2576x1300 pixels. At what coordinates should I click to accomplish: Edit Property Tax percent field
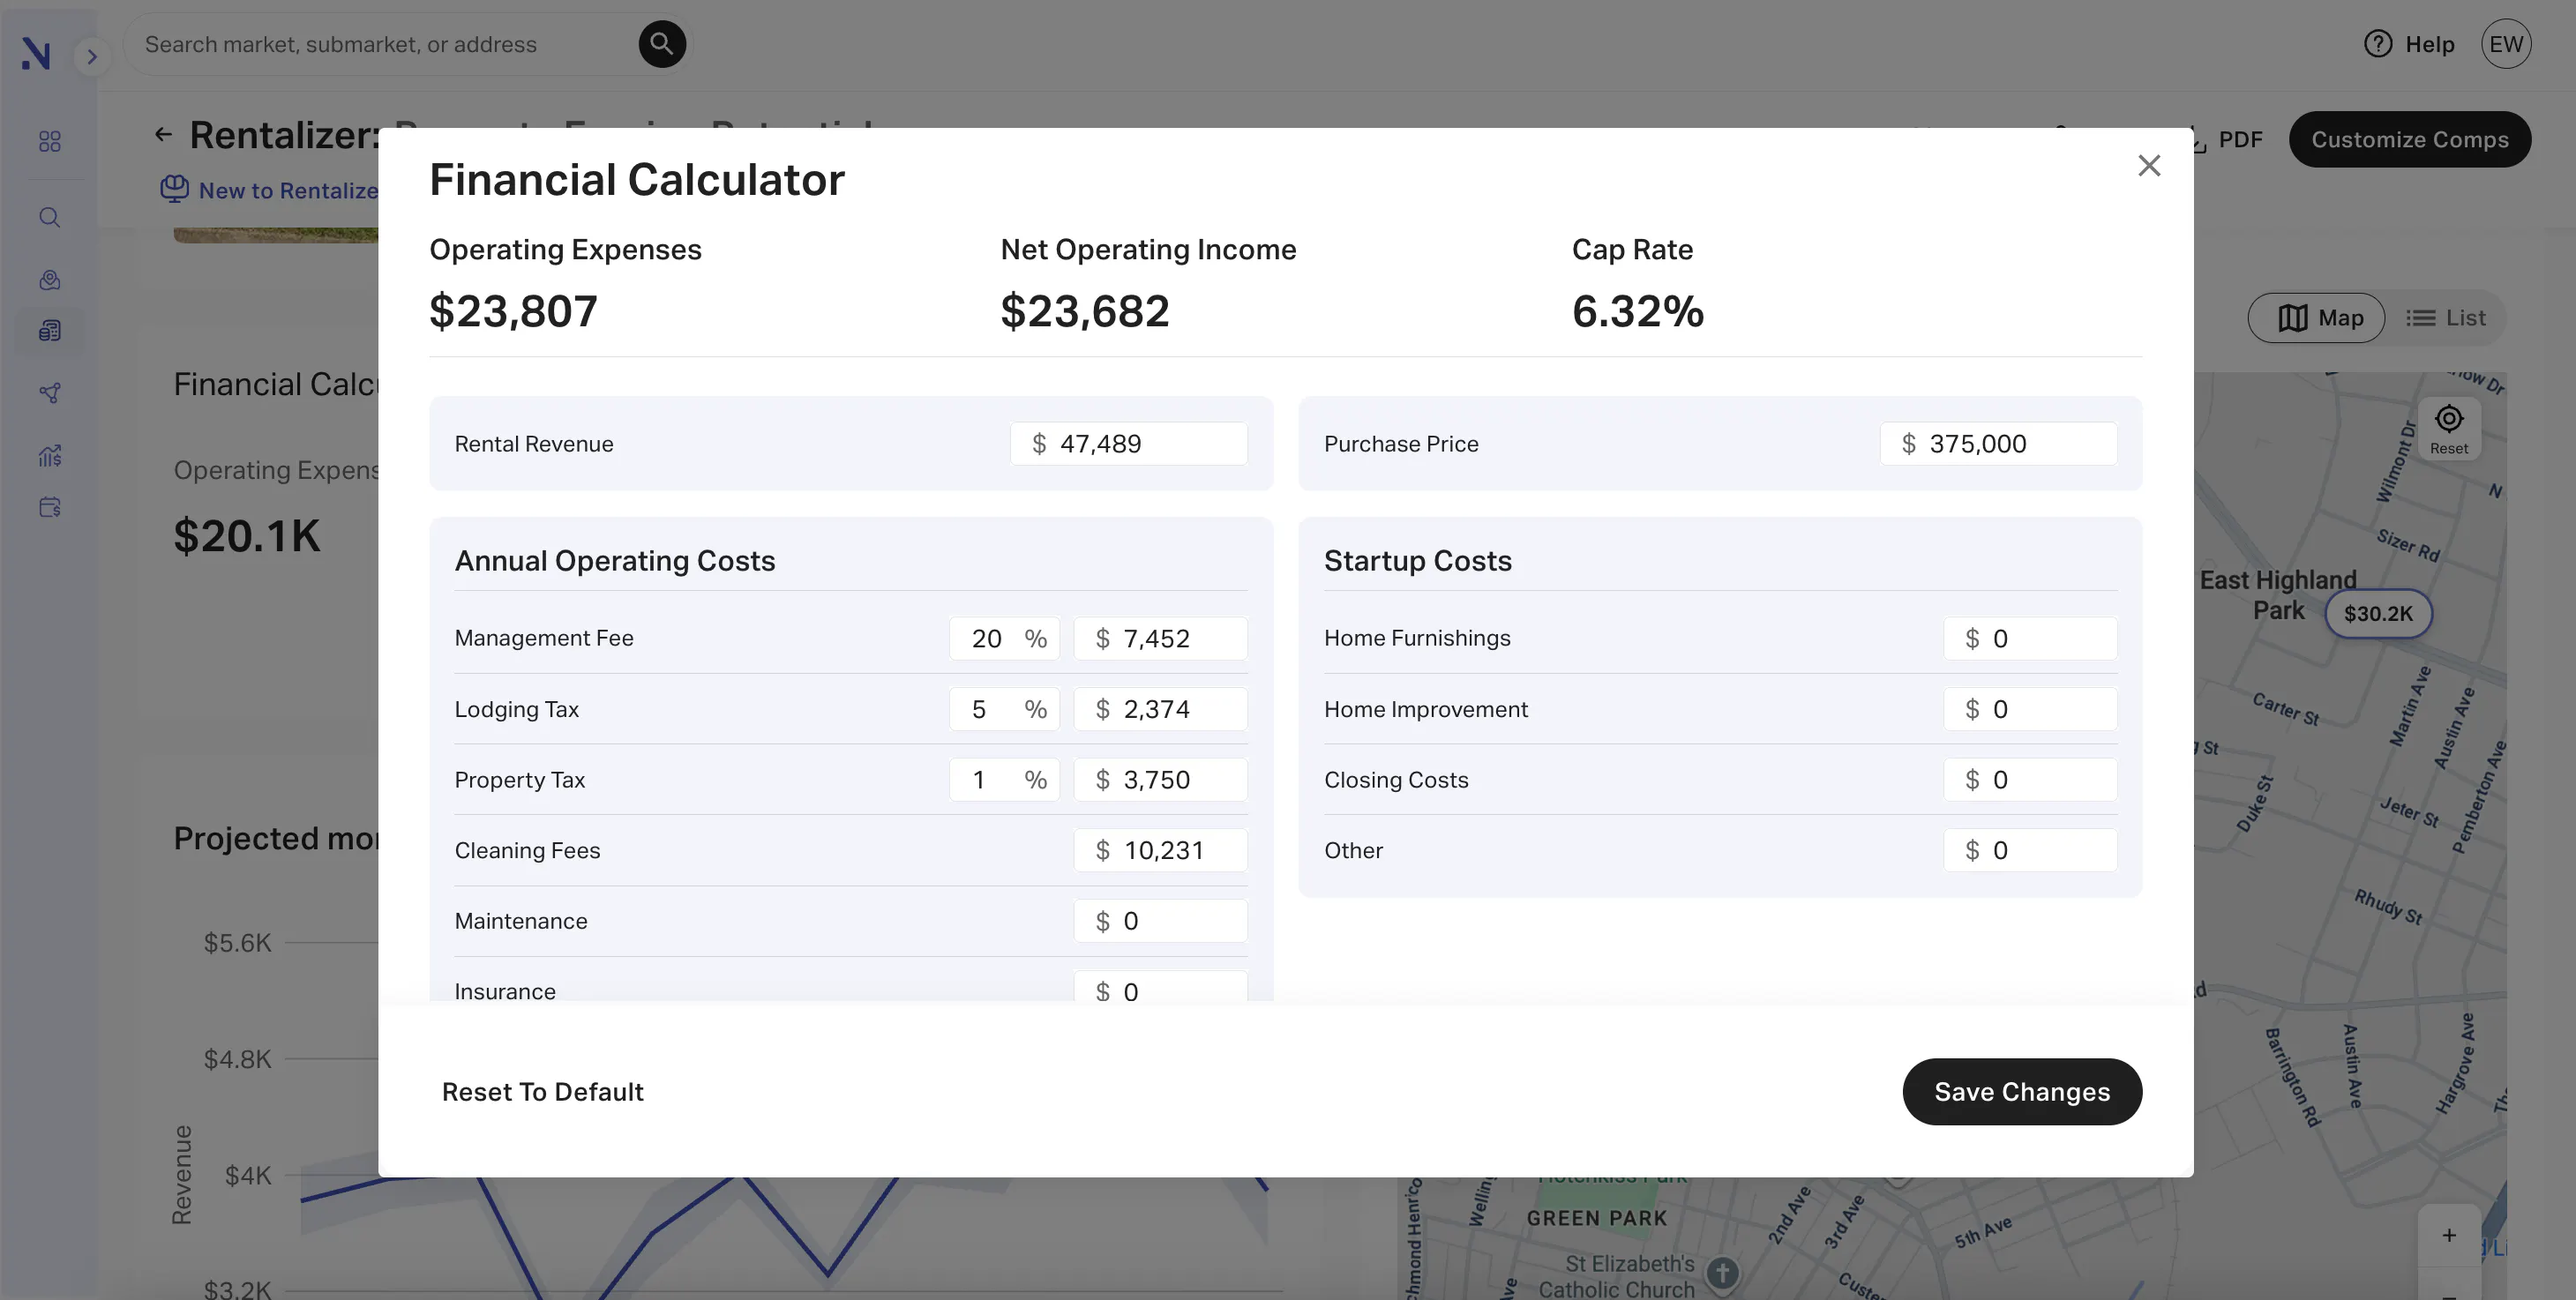[x=1004, y=780]
